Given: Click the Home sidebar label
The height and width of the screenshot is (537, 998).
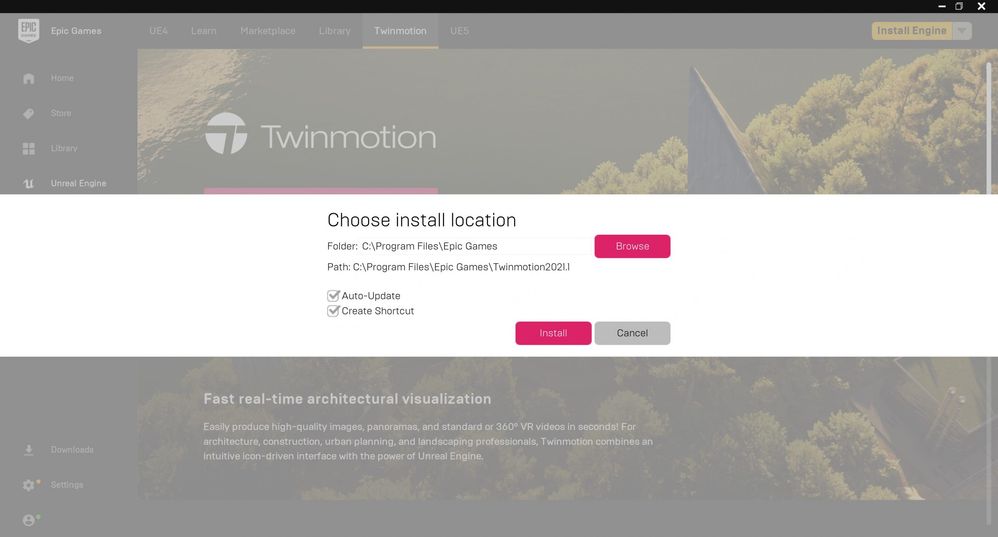Looking at the screenshot, I should coord(62,78).
